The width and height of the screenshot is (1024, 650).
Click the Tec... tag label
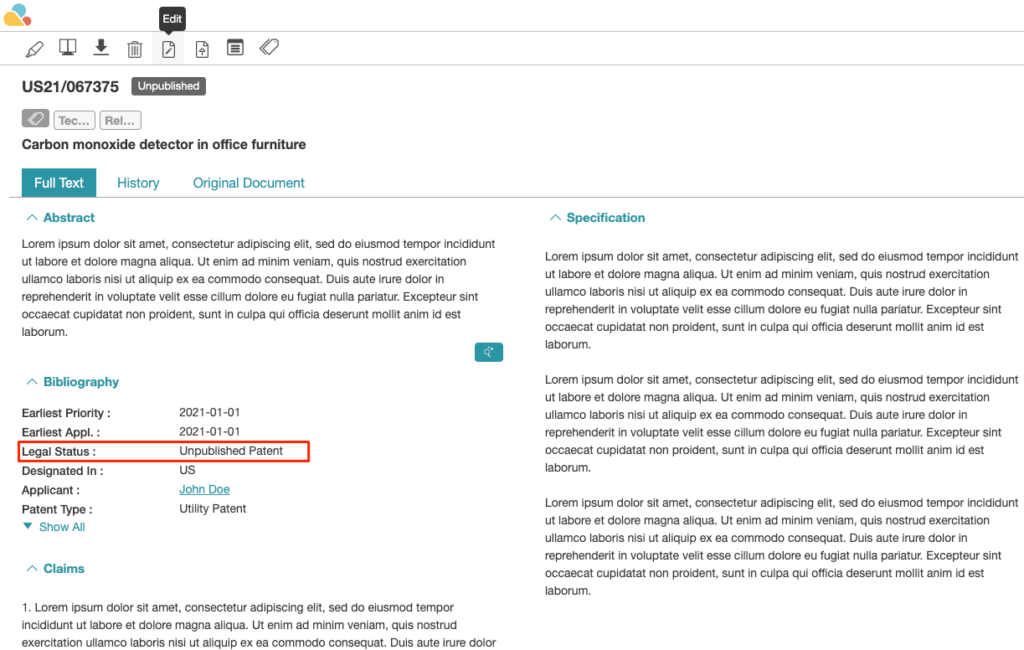point(74,120)
